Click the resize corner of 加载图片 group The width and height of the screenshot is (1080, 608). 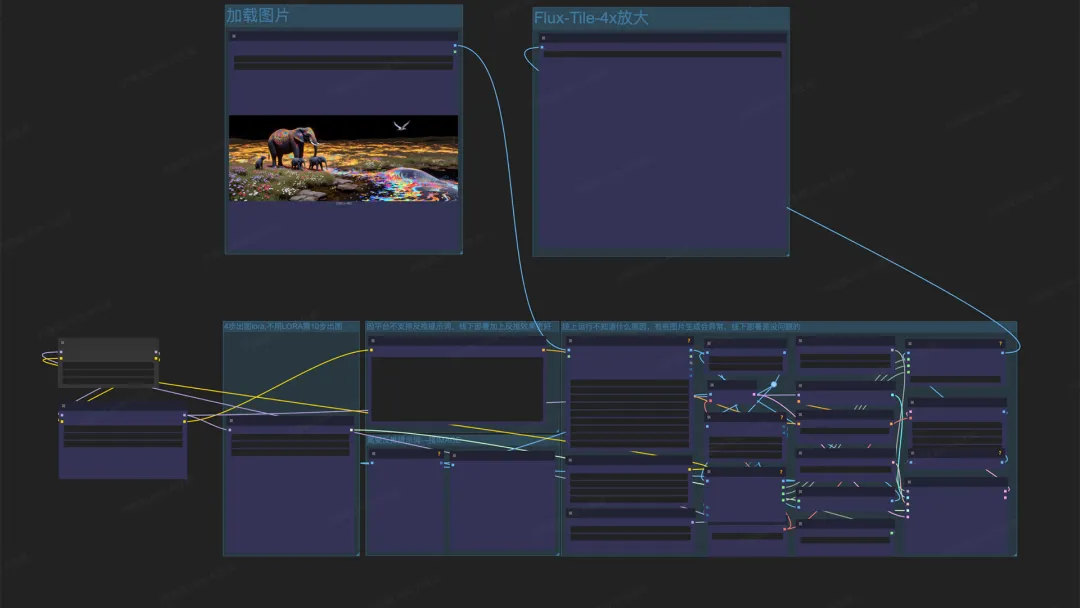(459, 251)
